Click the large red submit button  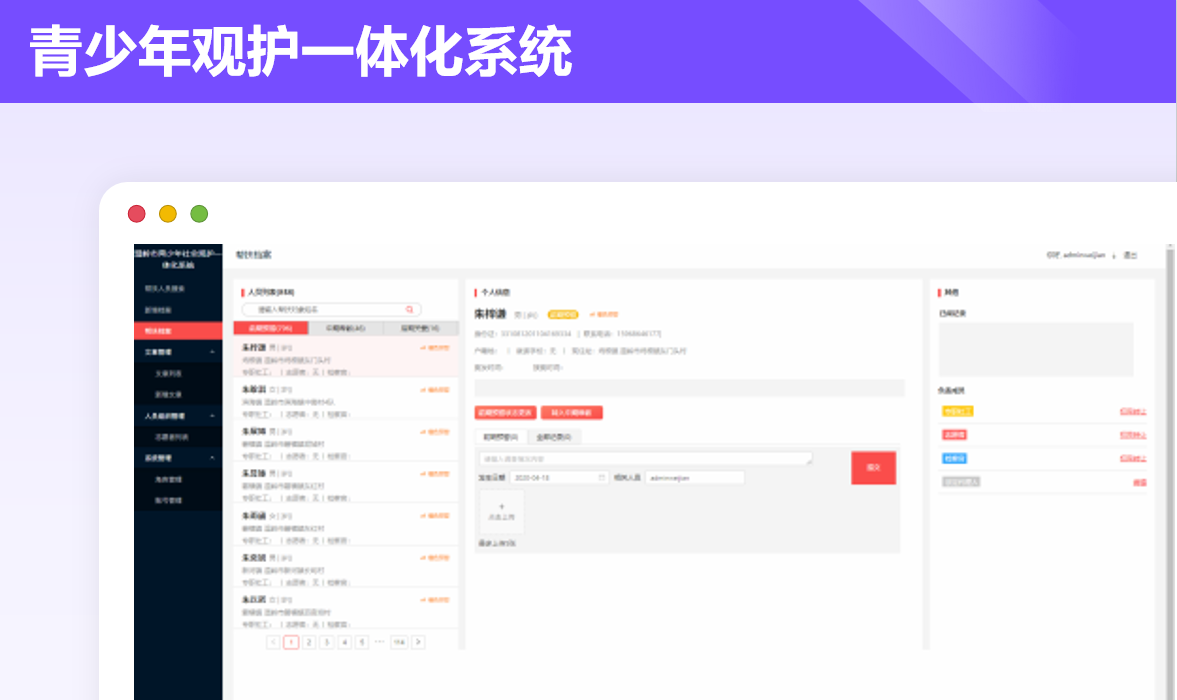click(873, 467)
